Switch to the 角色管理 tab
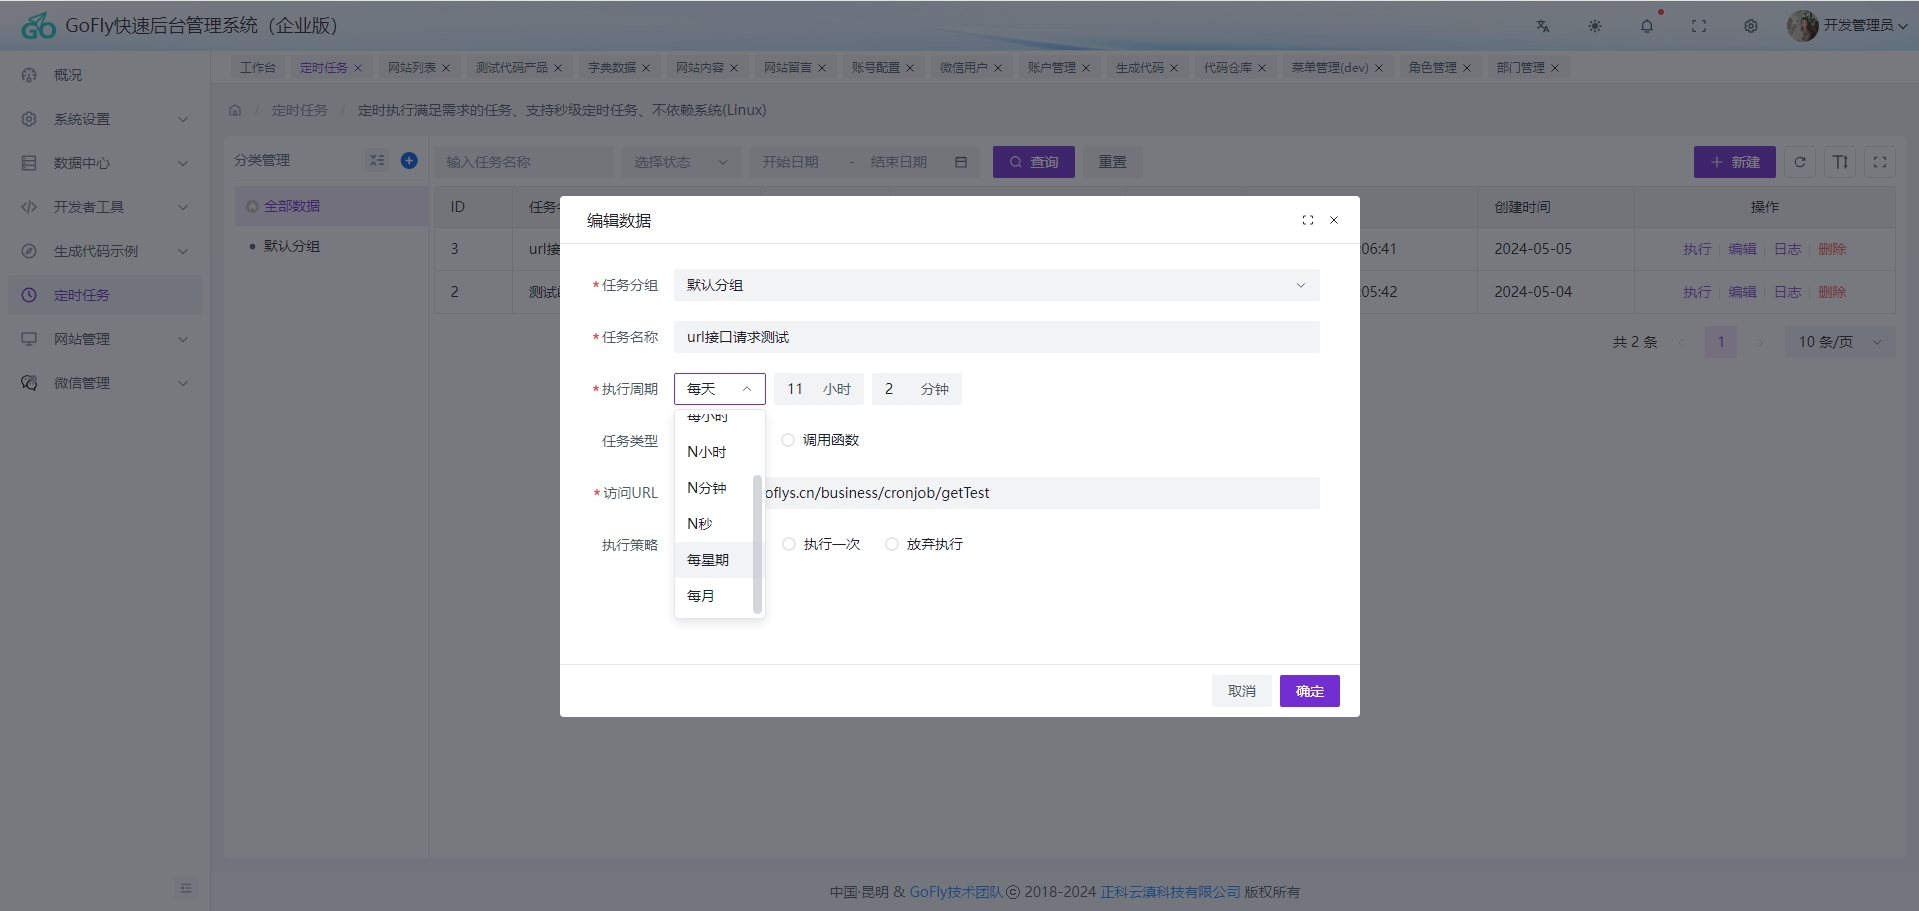Image resolution: width=1919 pixels, height=911 pixels. point(1433,68)
